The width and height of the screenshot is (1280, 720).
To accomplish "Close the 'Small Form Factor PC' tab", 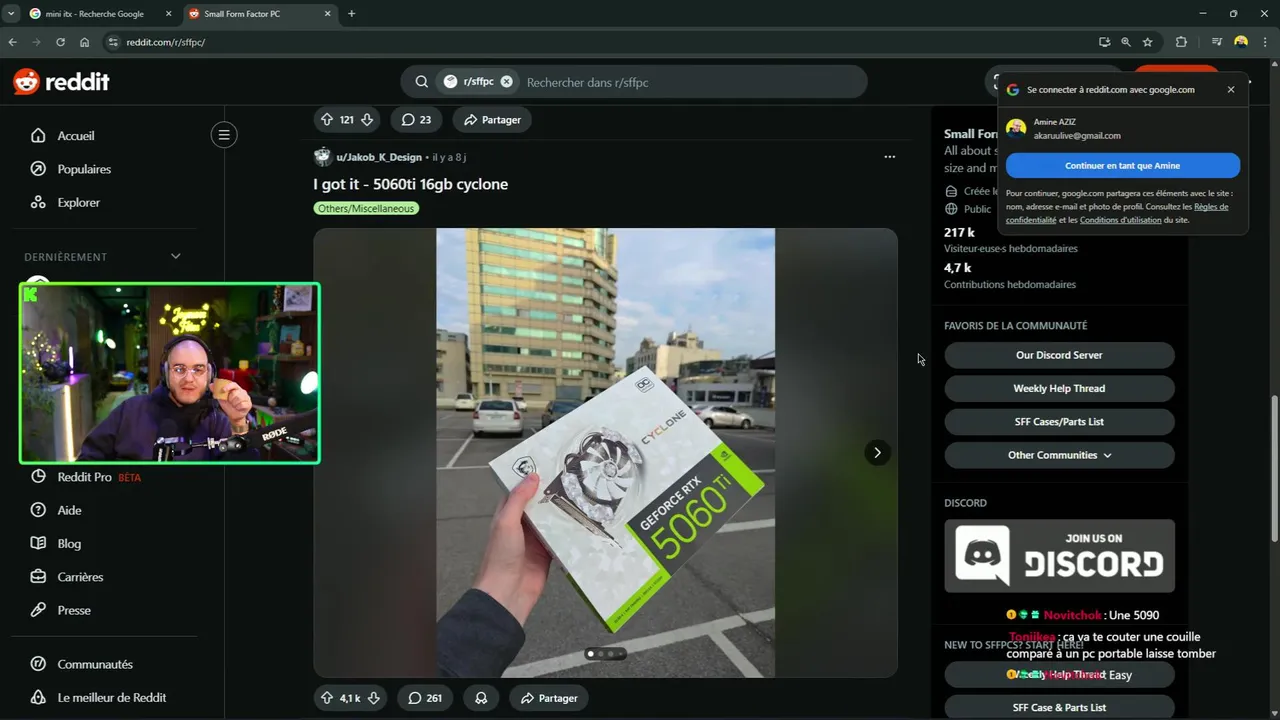I will [327, 14].
